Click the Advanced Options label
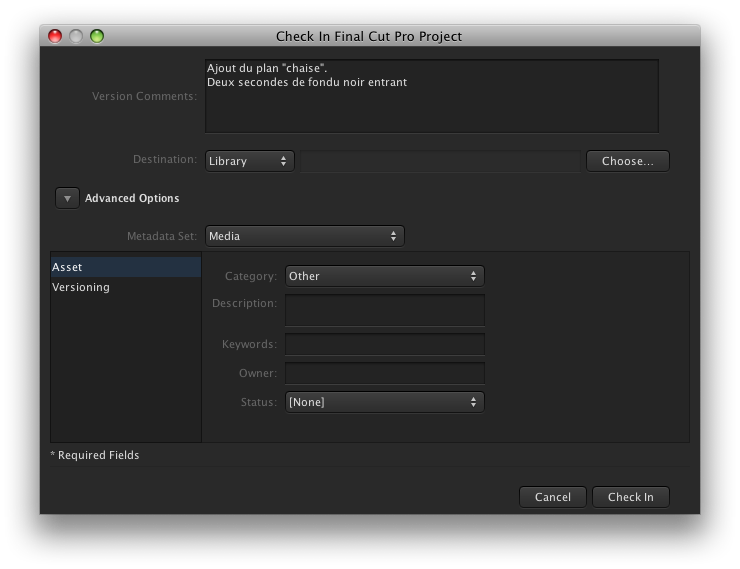The width and height of the screenshot is (740, 569). pyautogui.click(x=132, y=198)
